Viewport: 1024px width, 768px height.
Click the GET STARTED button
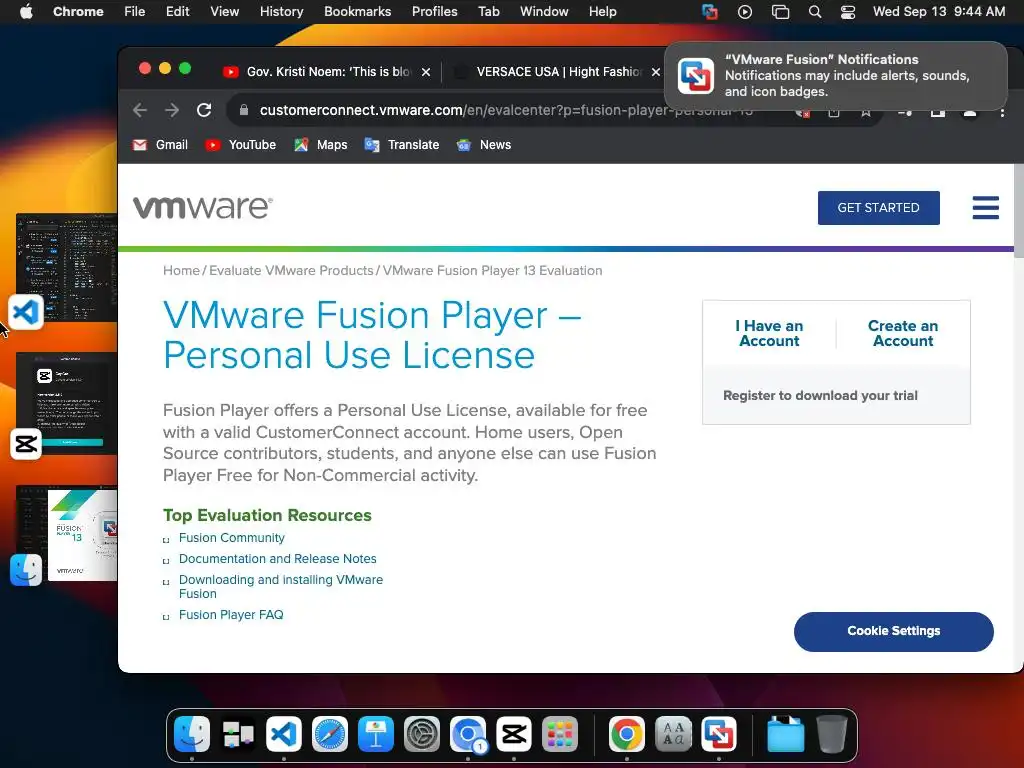pos(878,208)
